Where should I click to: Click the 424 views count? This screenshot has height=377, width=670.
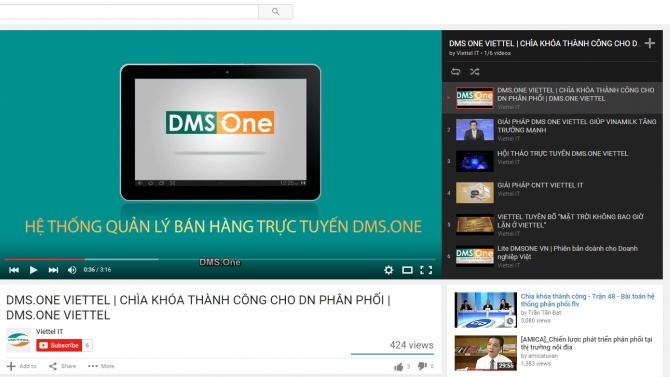coord(411,345)
